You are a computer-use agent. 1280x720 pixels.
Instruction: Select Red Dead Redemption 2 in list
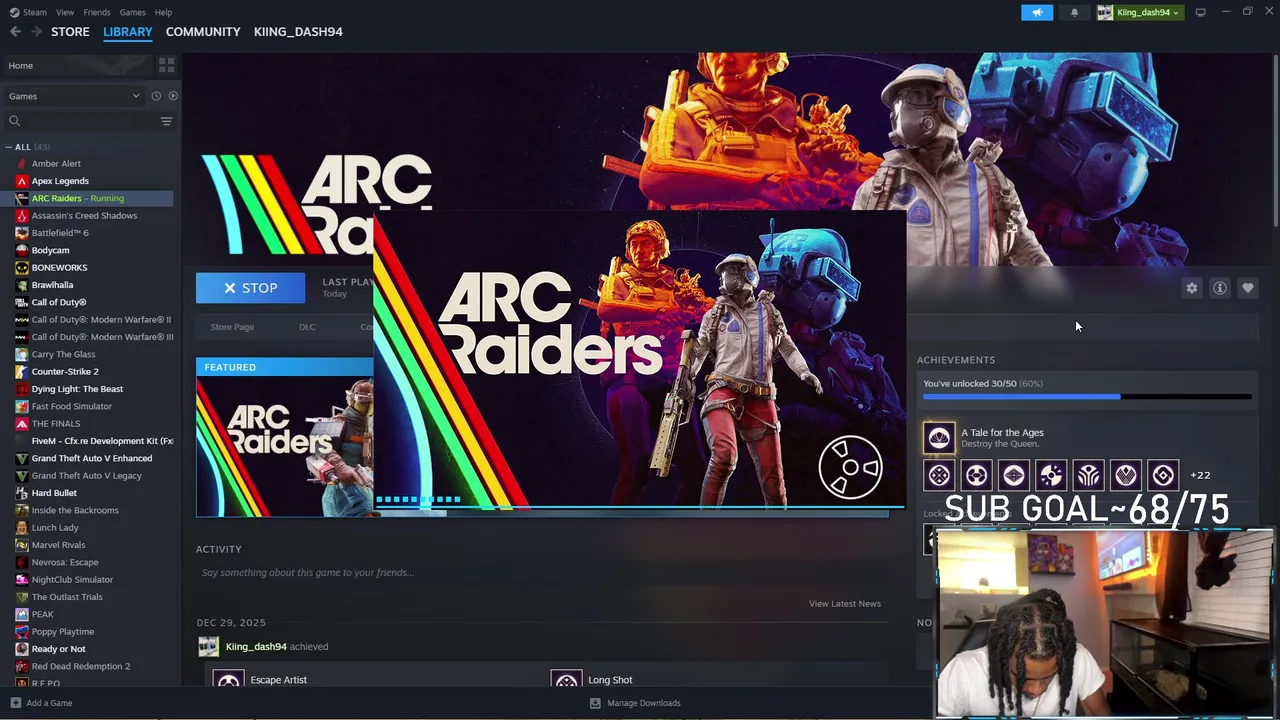coord(81,666)
